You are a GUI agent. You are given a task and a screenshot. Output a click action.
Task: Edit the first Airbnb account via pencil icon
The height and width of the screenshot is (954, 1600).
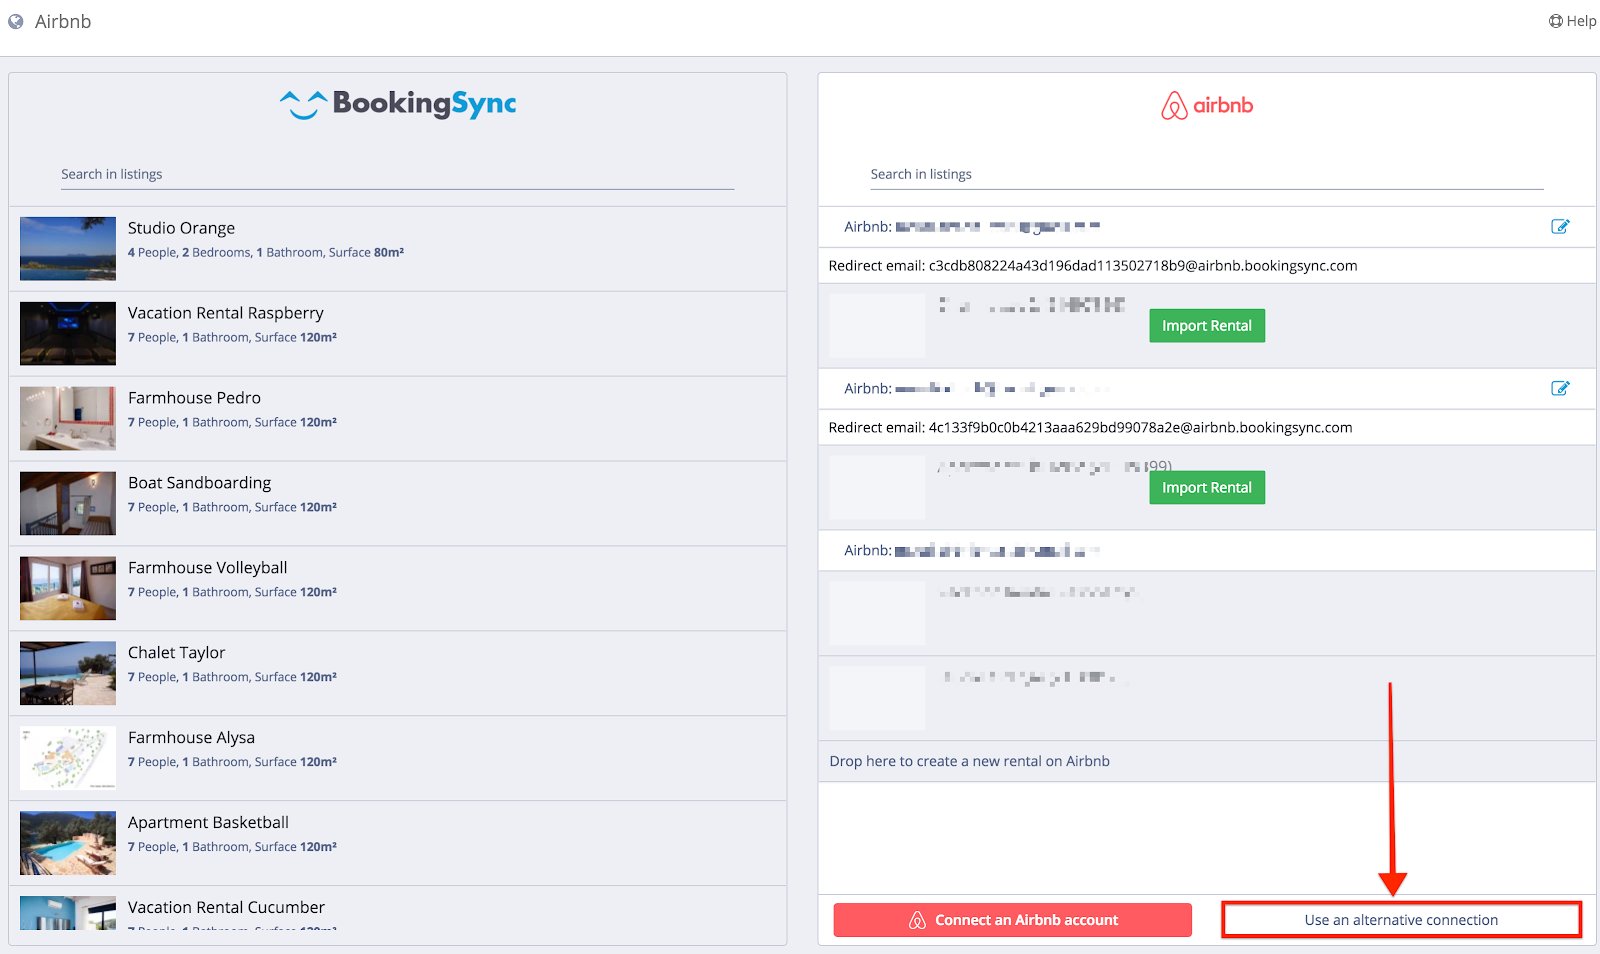(1560, 227)
